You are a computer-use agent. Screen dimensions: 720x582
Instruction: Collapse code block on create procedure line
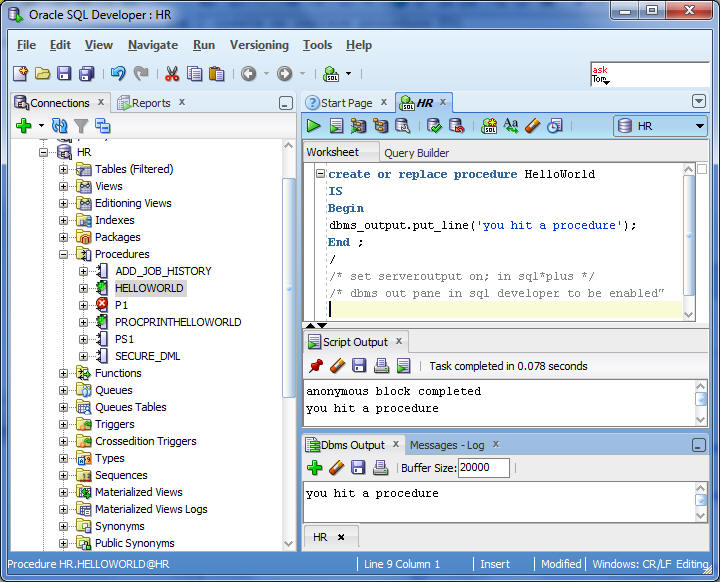[320, 174]
